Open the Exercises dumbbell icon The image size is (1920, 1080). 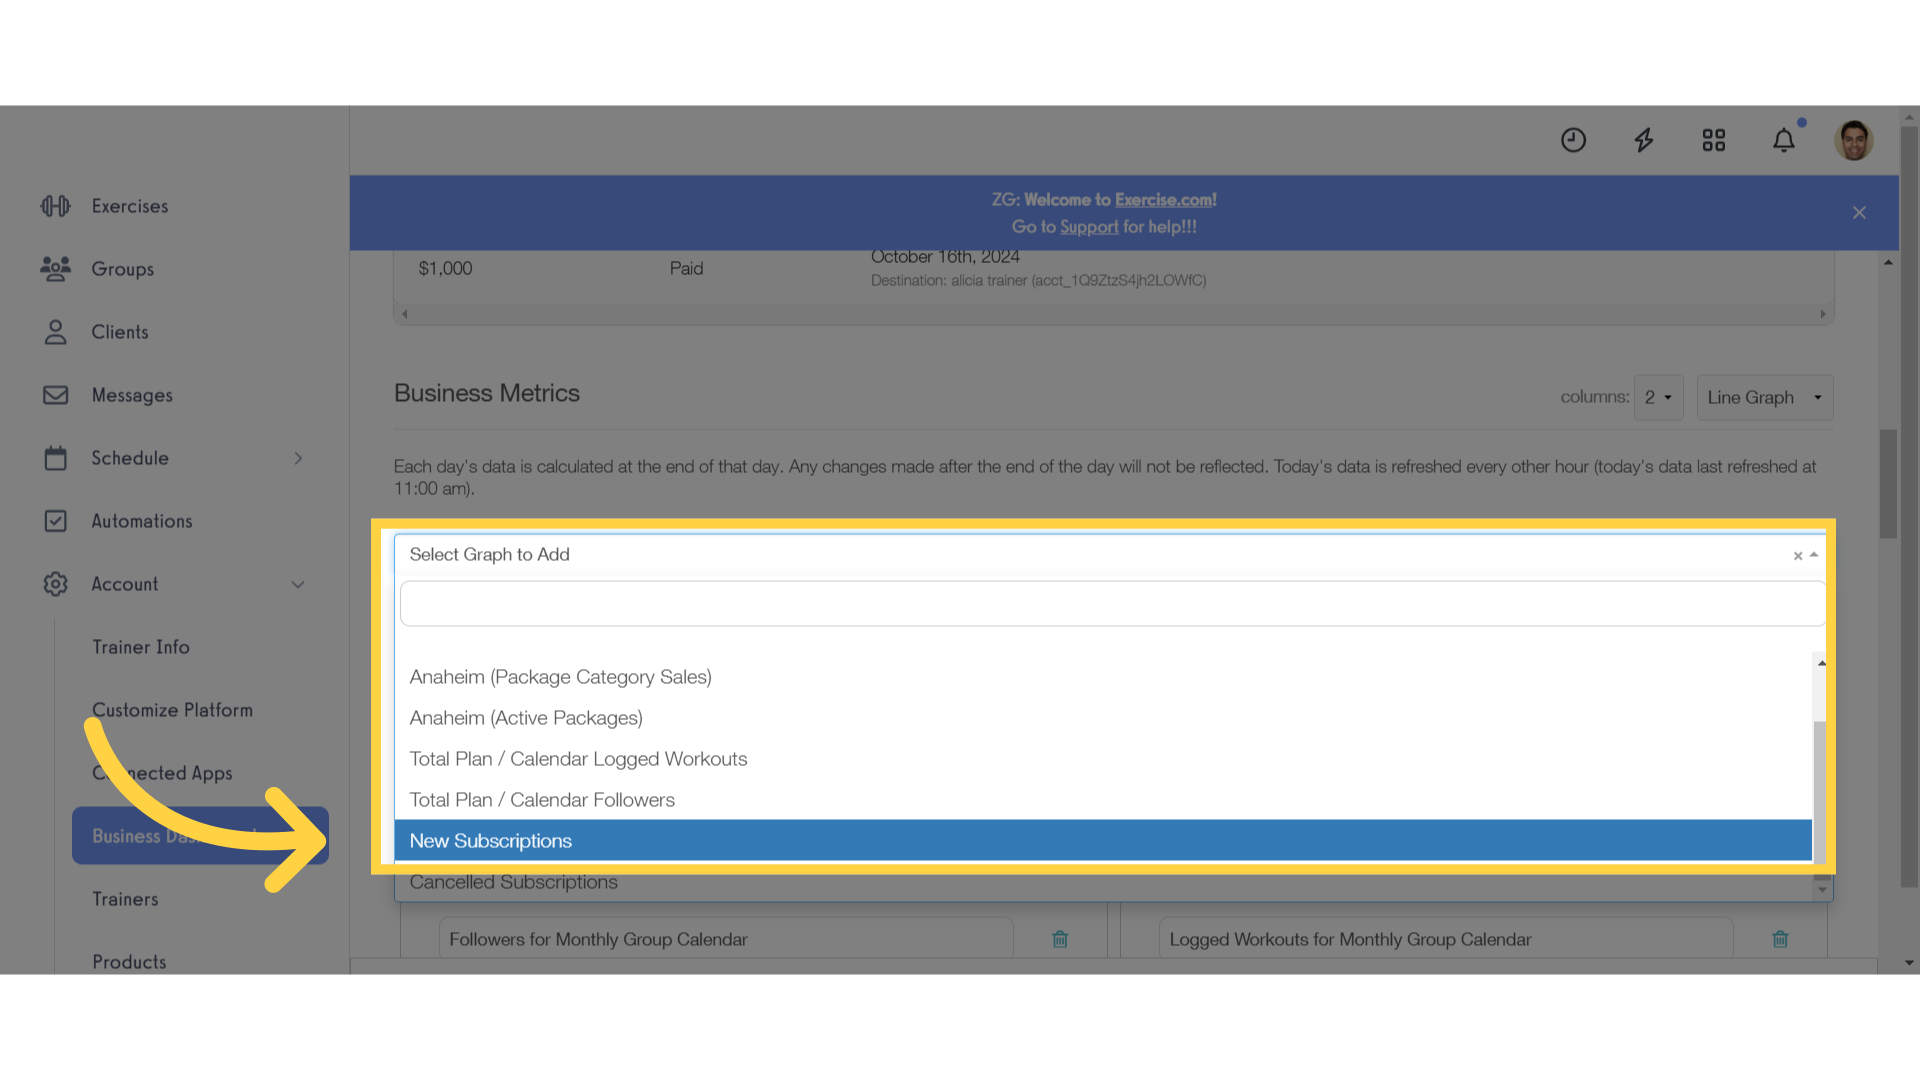tap(56, 206)
